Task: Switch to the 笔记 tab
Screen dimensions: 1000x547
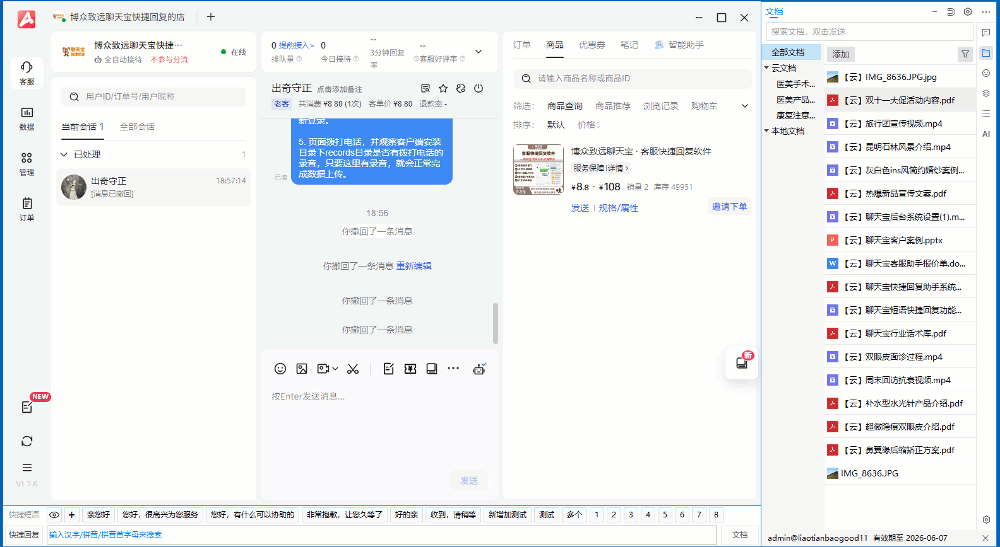Action: coord(629,45)
